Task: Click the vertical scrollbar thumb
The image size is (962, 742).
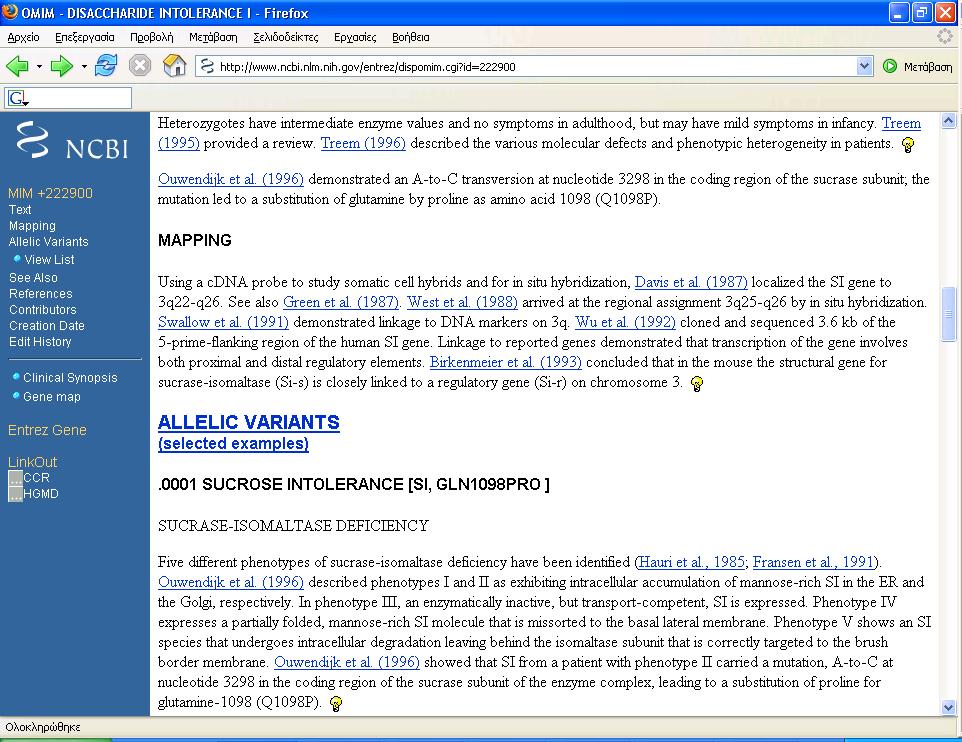Action: point(948,314)
